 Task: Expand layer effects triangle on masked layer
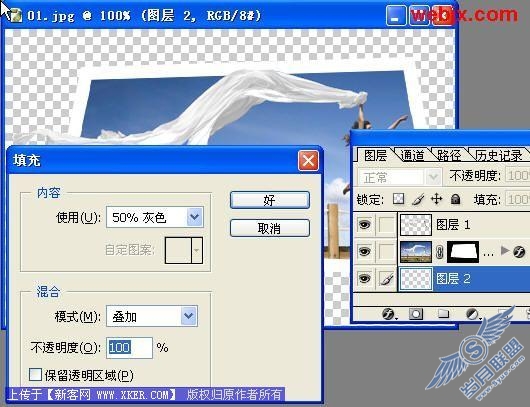pos(505,250)
